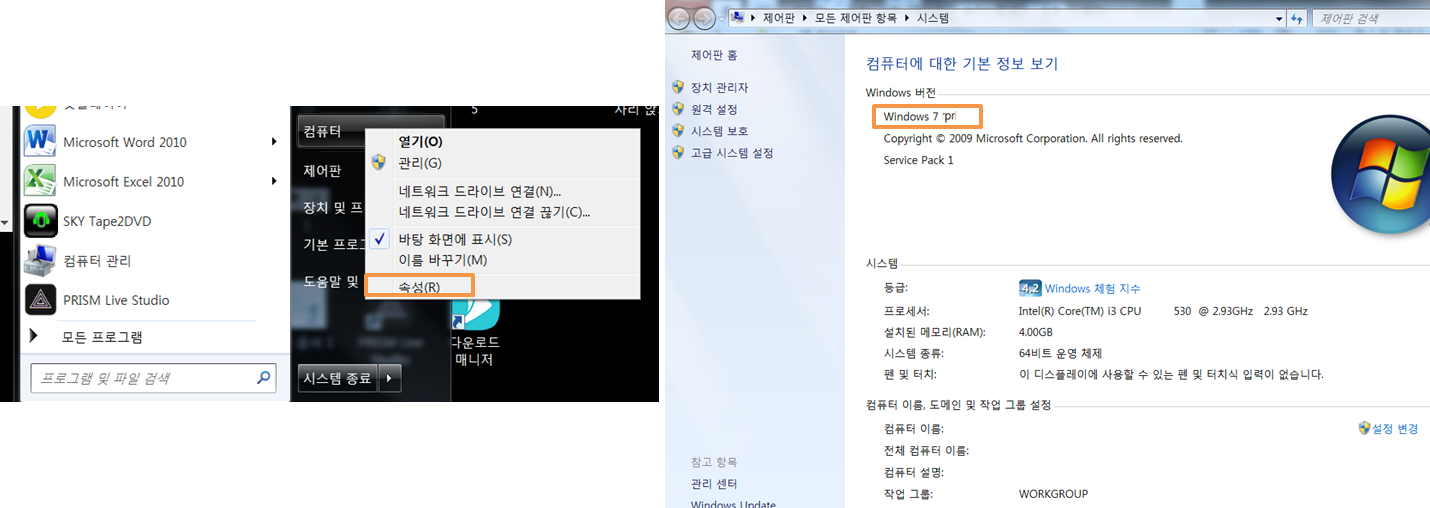
Task: Click the 설정 변경 link
Action: (1395, 428)
